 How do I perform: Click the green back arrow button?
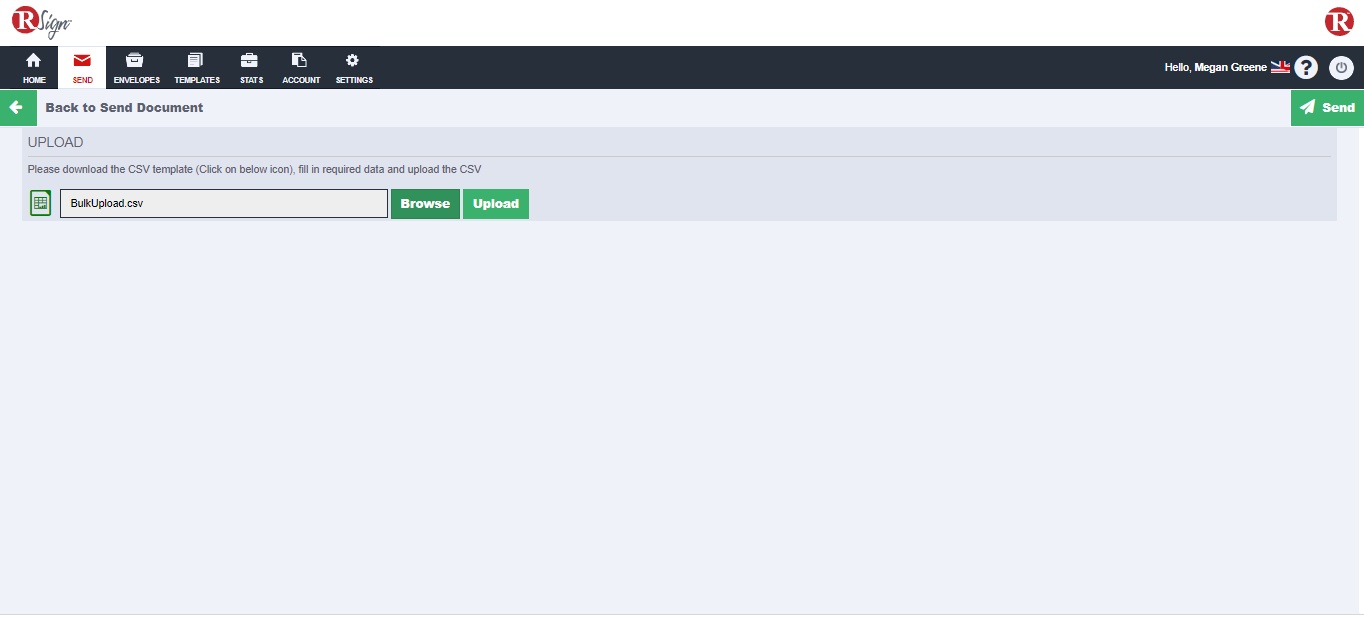(17, 107)
